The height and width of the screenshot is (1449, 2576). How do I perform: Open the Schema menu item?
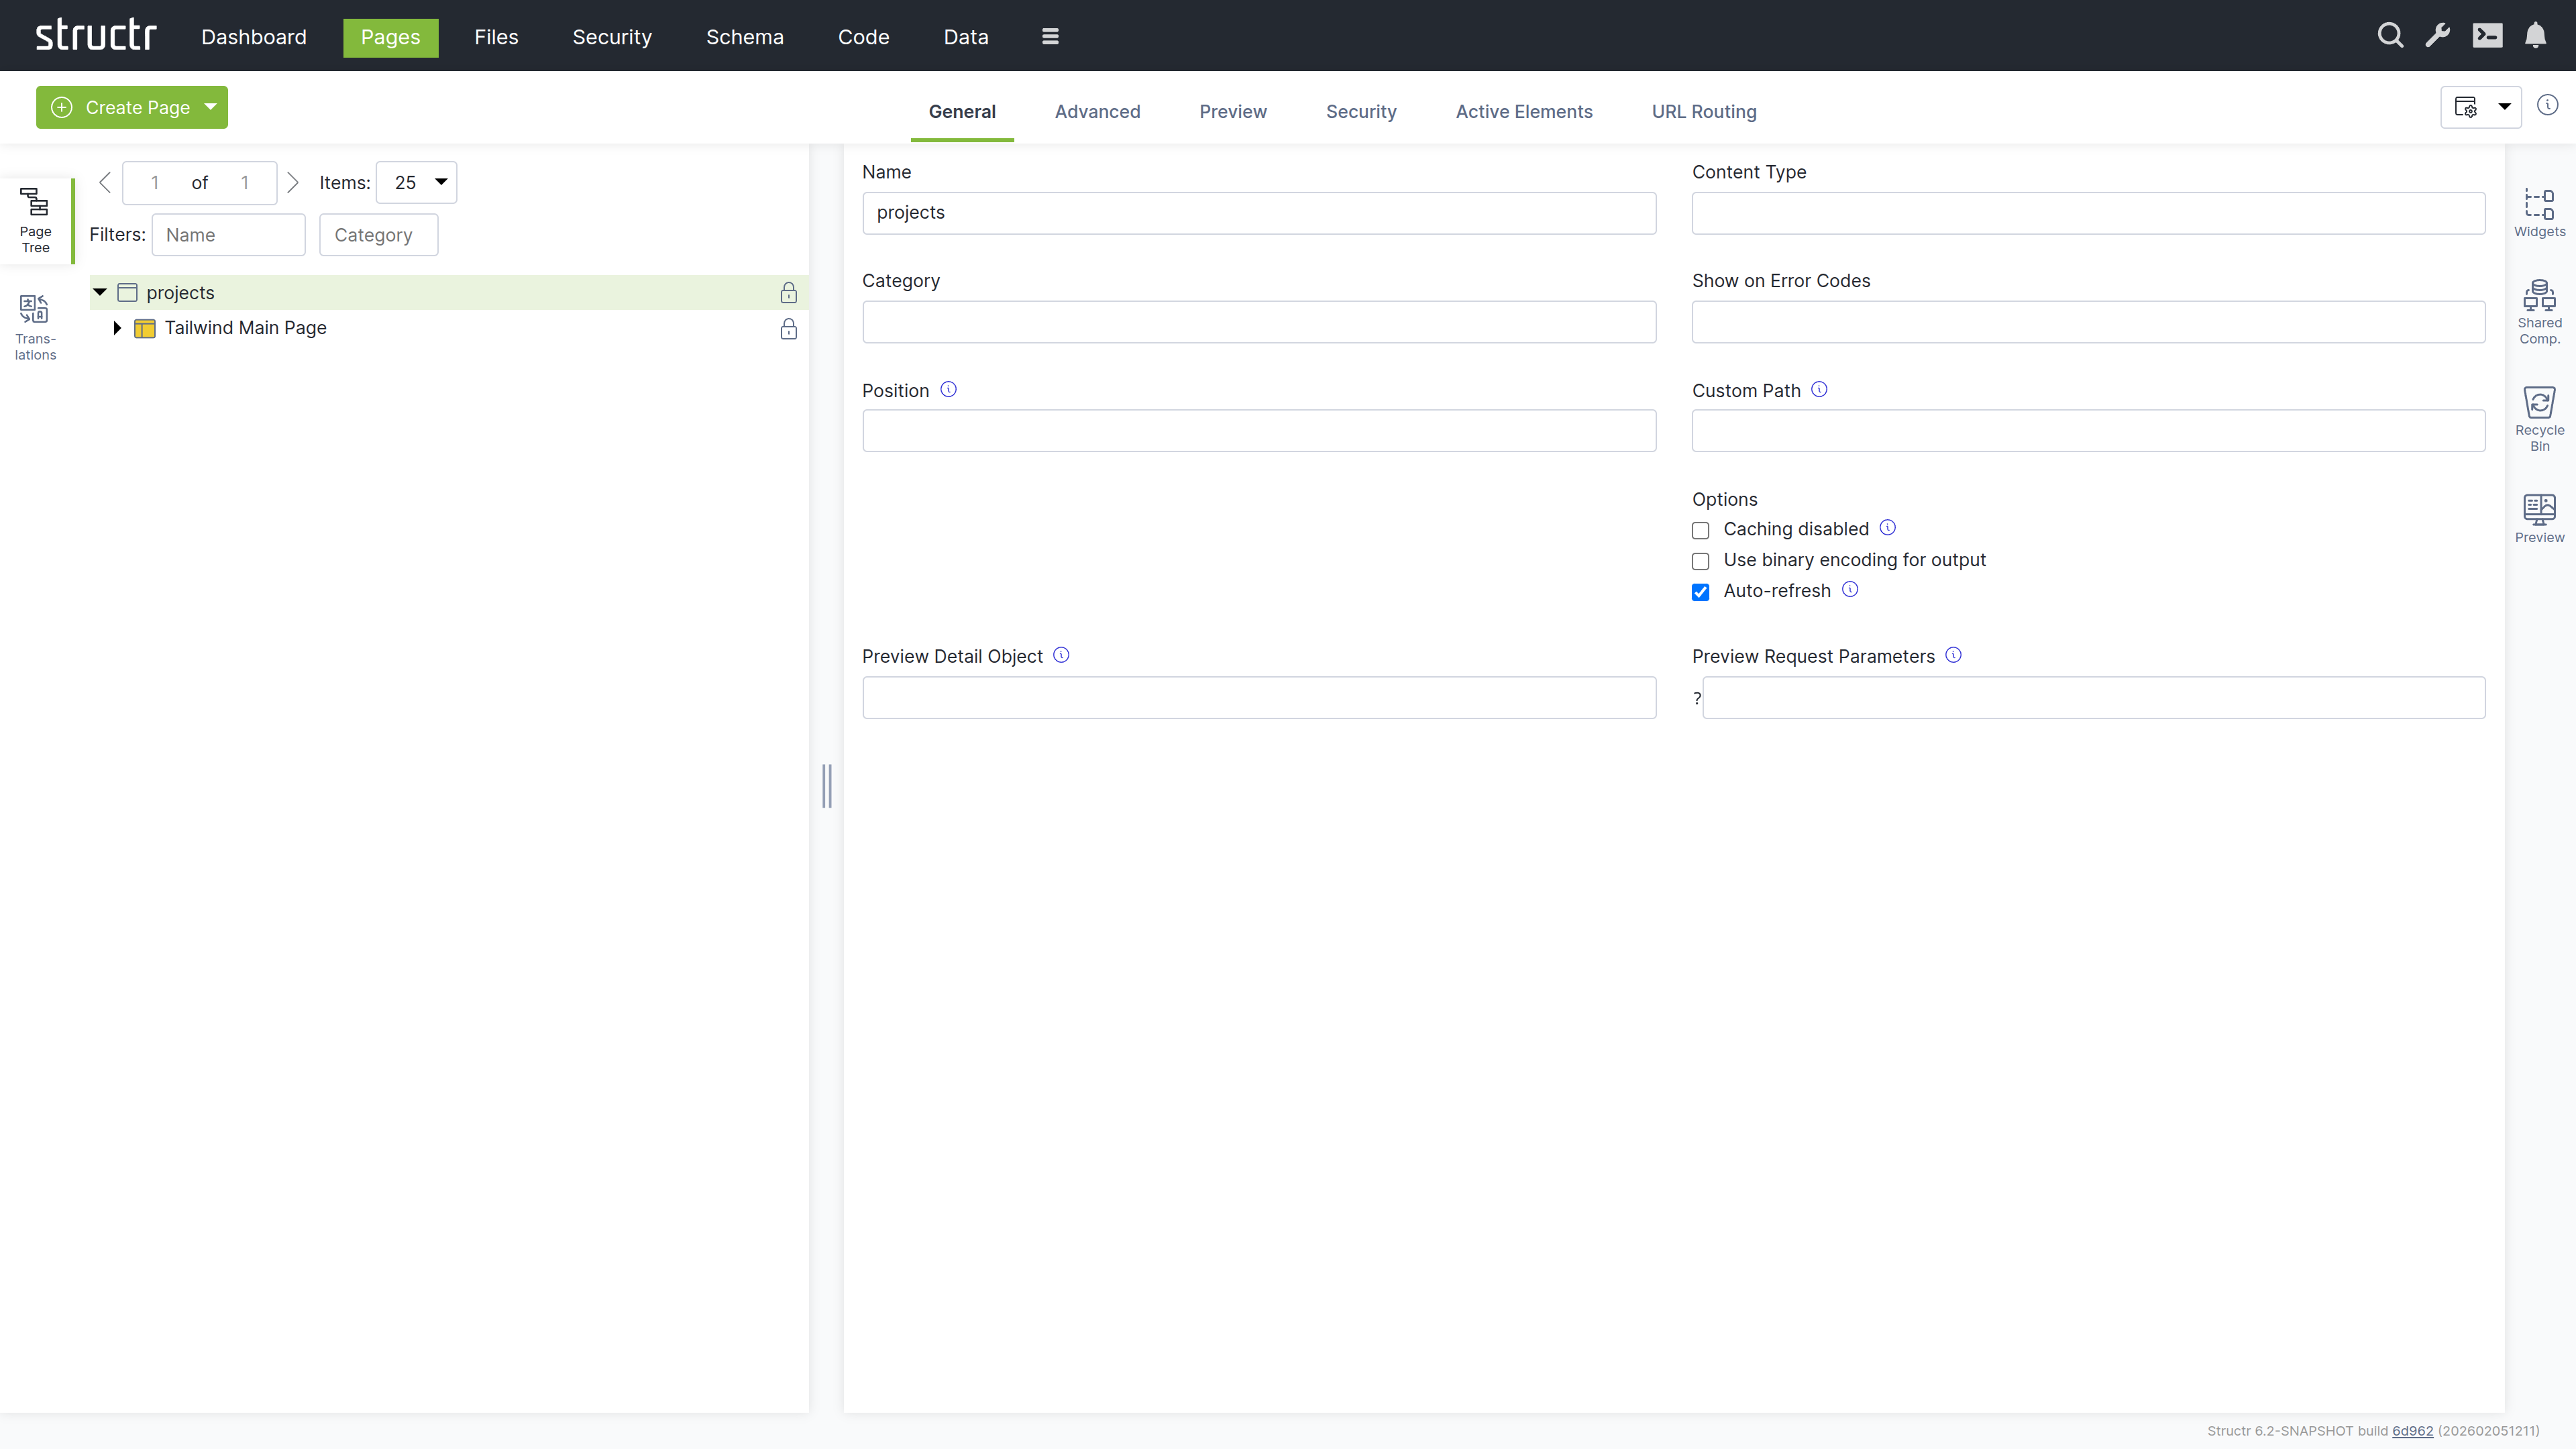tap(744, 37)
